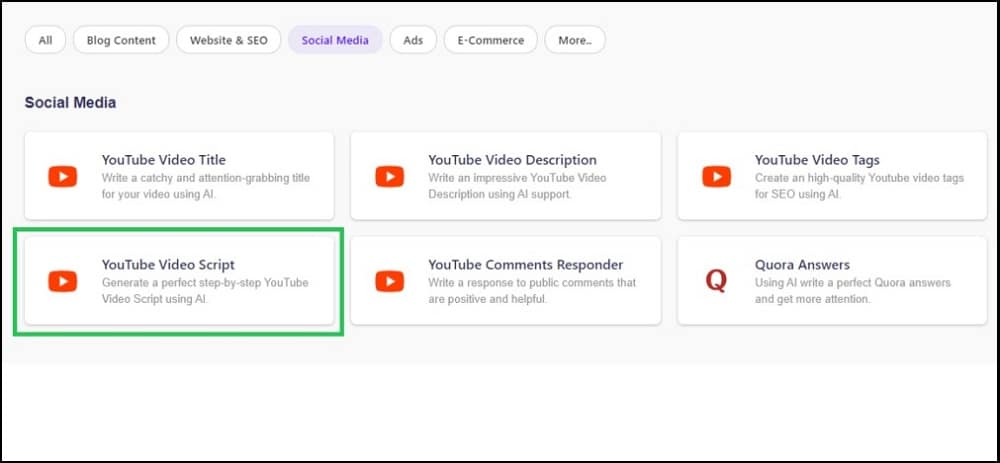This screenshot has width=1000, height=463.
Task: Click the 'Write a response to public comments' text
Action: [x=532, y=291]
